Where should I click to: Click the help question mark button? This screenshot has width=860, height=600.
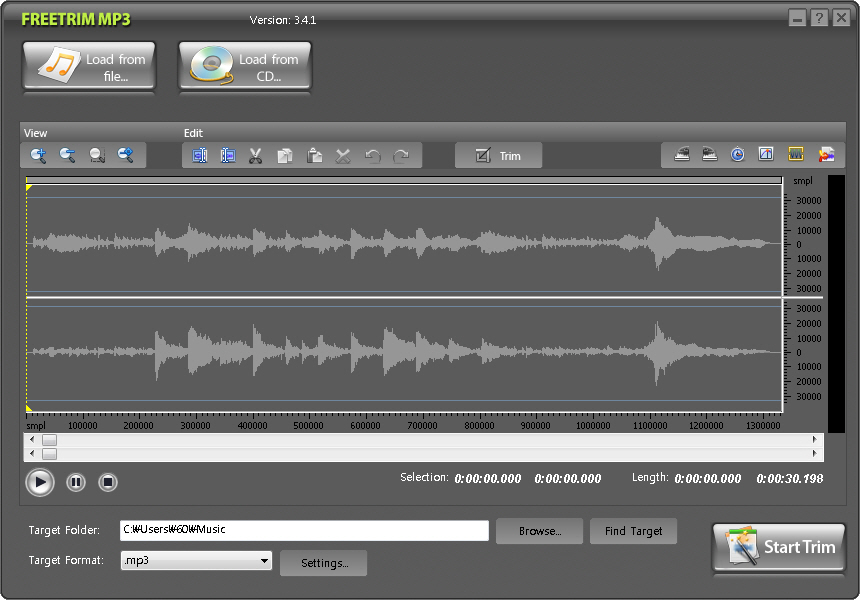pyautogui.click(x=819, y=18)
